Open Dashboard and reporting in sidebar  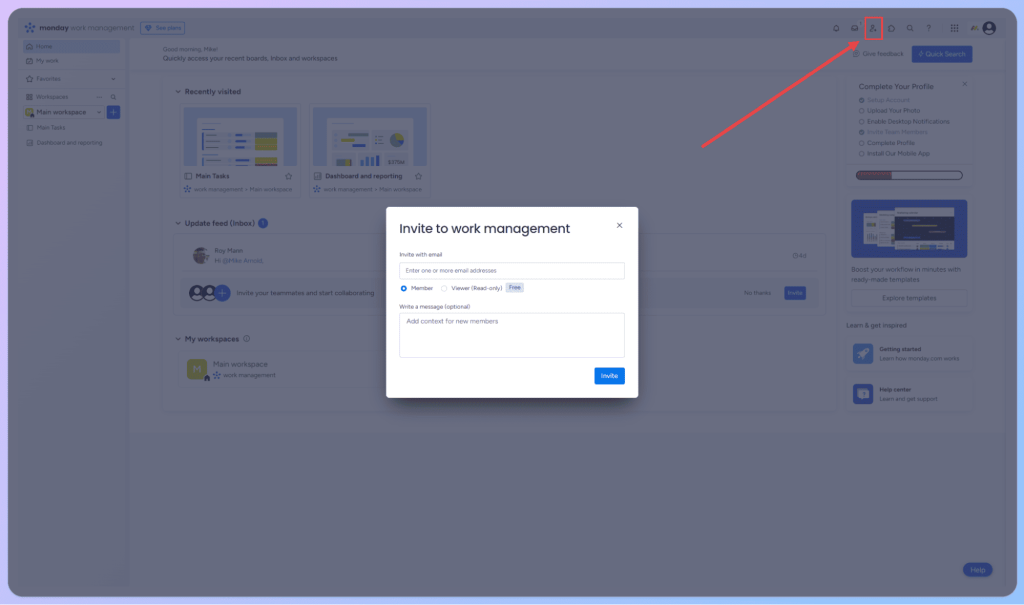[x=71, y=143]
